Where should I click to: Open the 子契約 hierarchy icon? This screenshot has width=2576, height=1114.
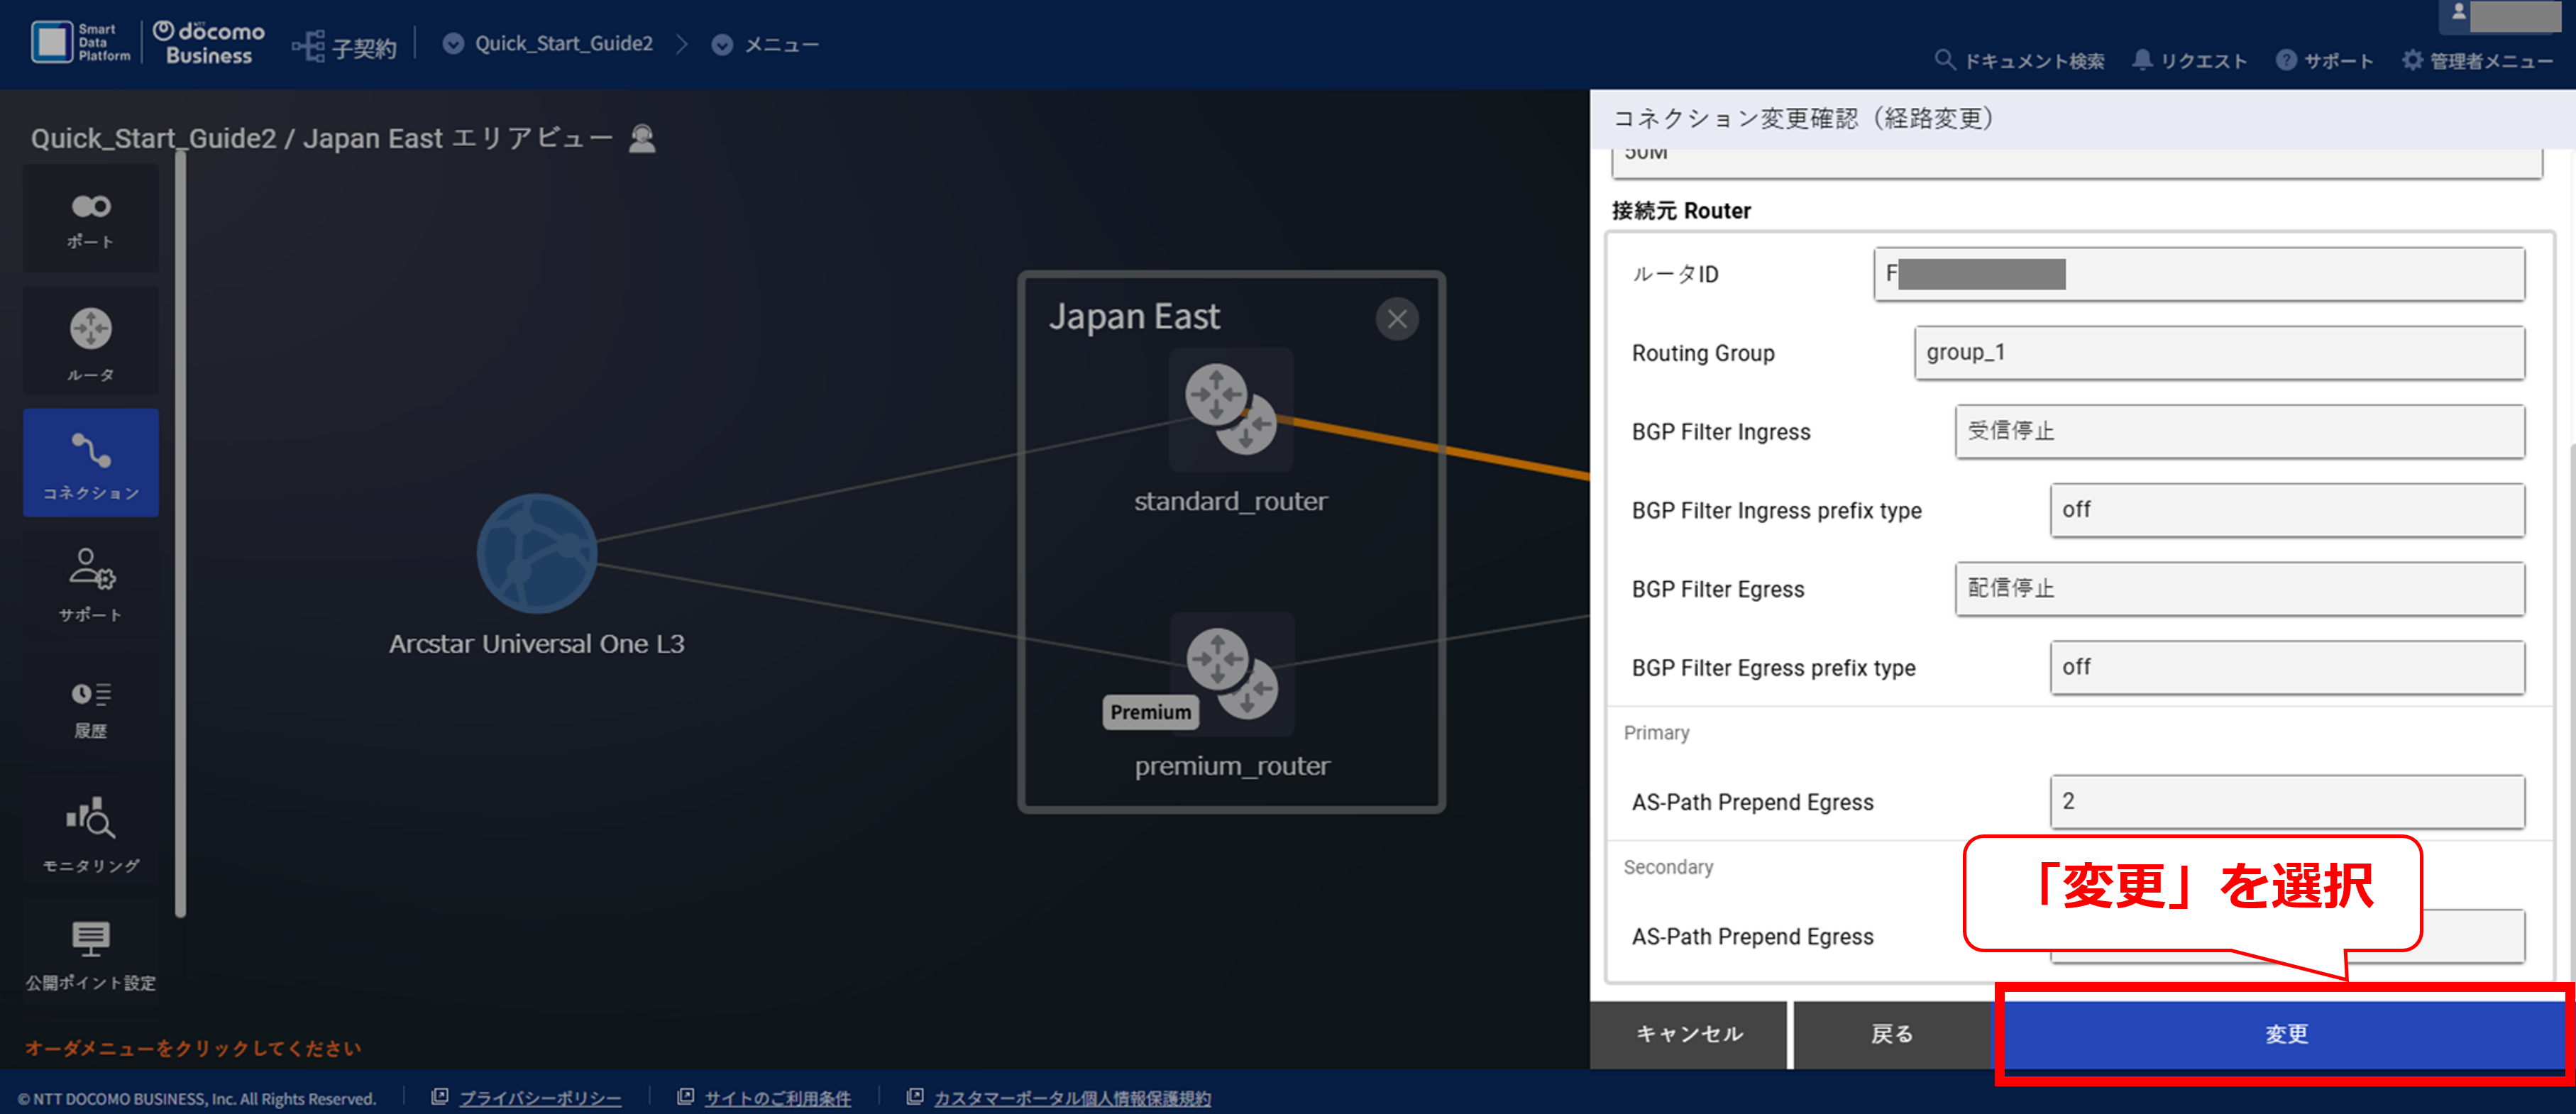coord(309,46)
